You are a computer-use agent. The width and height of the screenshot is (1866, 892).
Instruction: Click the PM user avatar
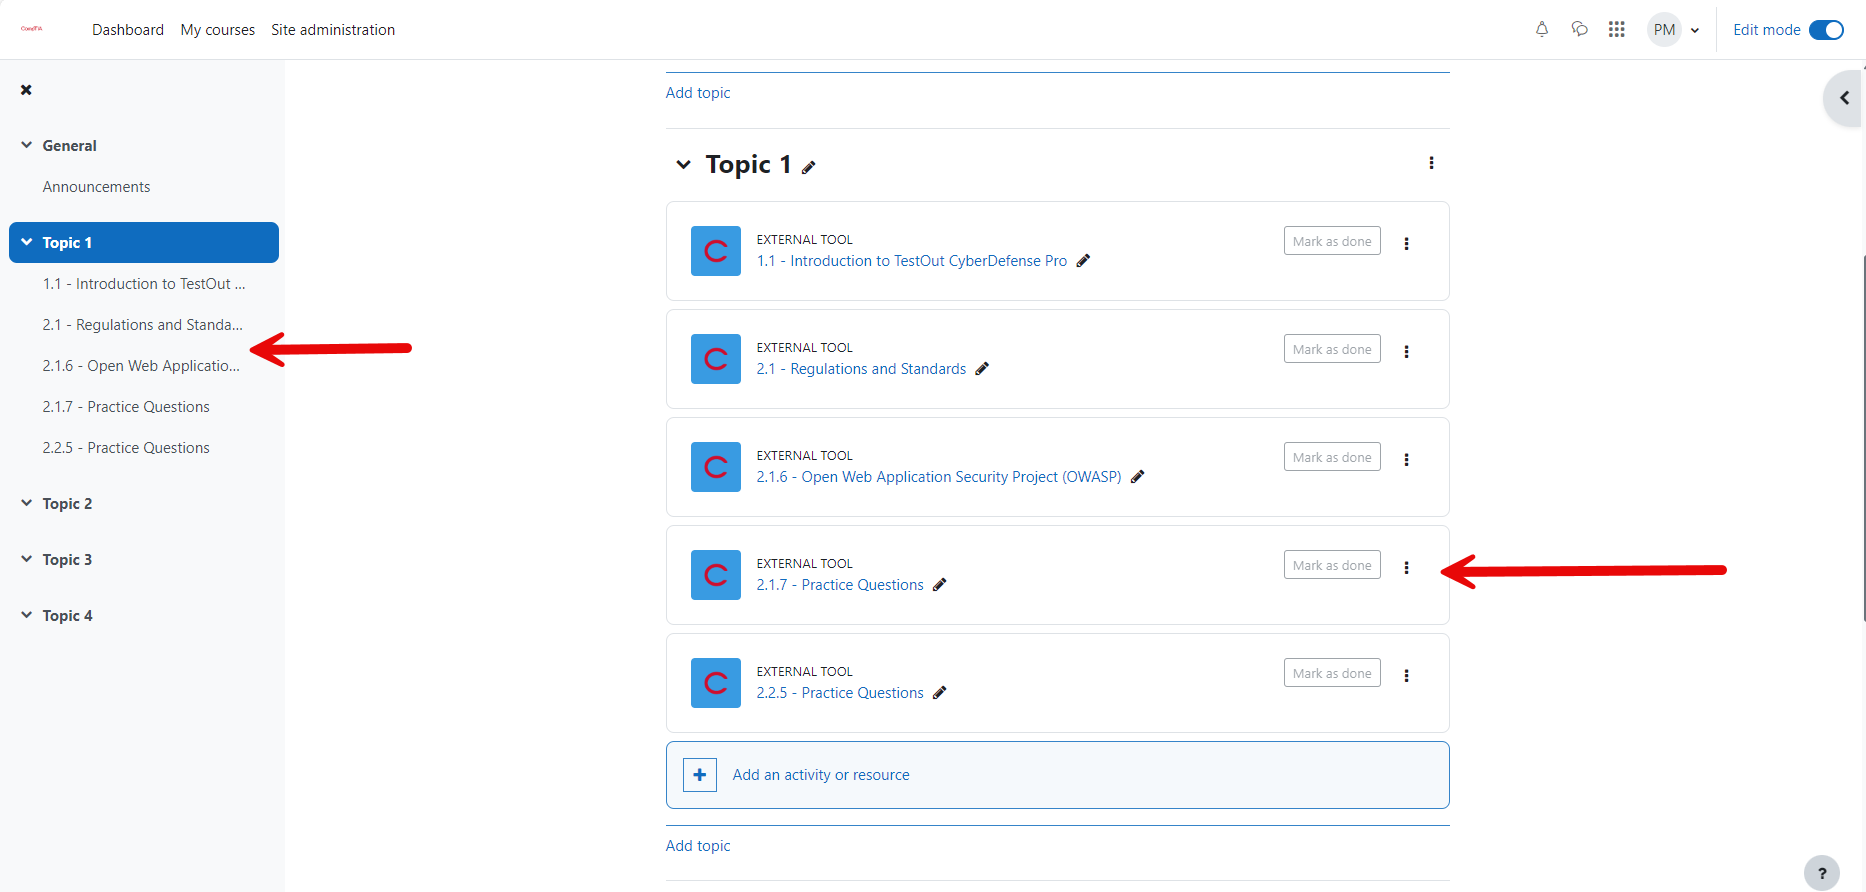tap(1664, 30)
